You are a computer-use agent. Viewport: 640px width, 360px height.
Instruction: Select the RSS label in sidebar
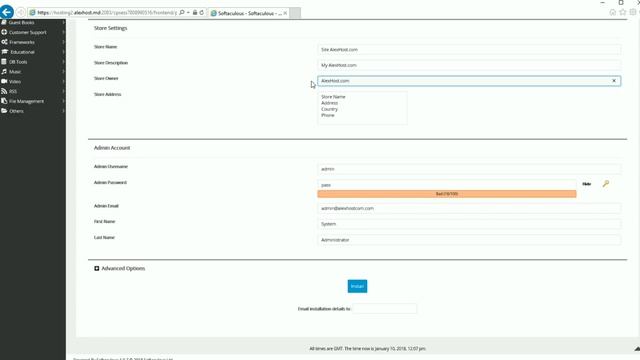[13, 91]
